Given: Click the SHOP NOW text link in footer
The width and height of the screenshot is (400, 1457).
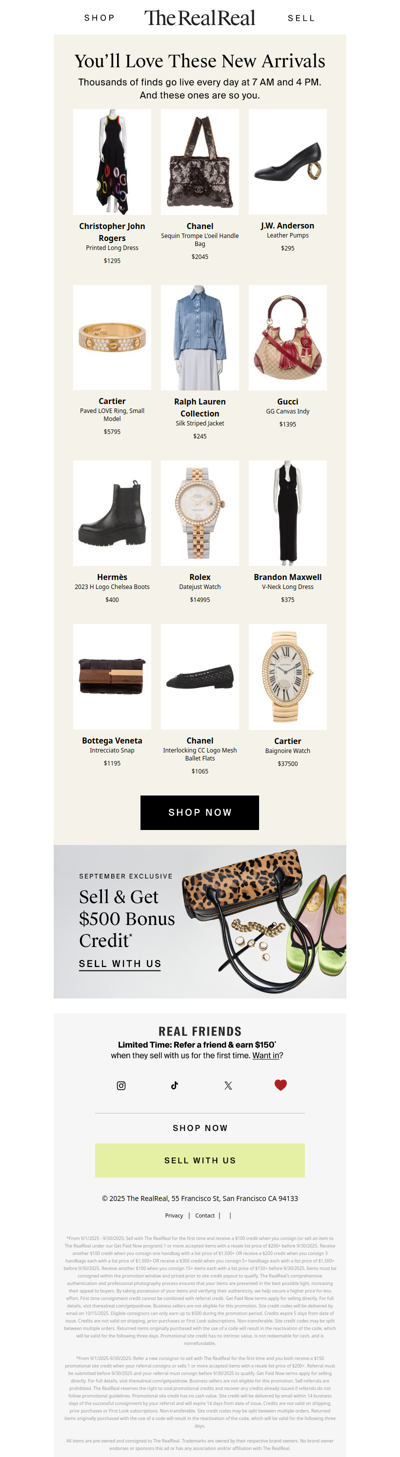Looking at the screenshot, I should click(x=200, y=1128).
